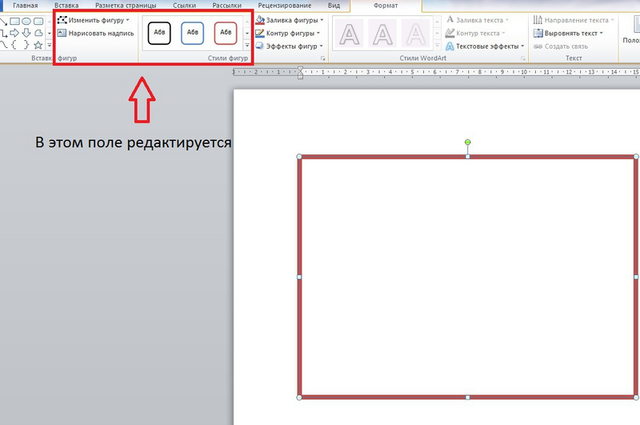Click the Эффекты фигур icon
The height and width of the screenshot is (425, 640).
260,46
